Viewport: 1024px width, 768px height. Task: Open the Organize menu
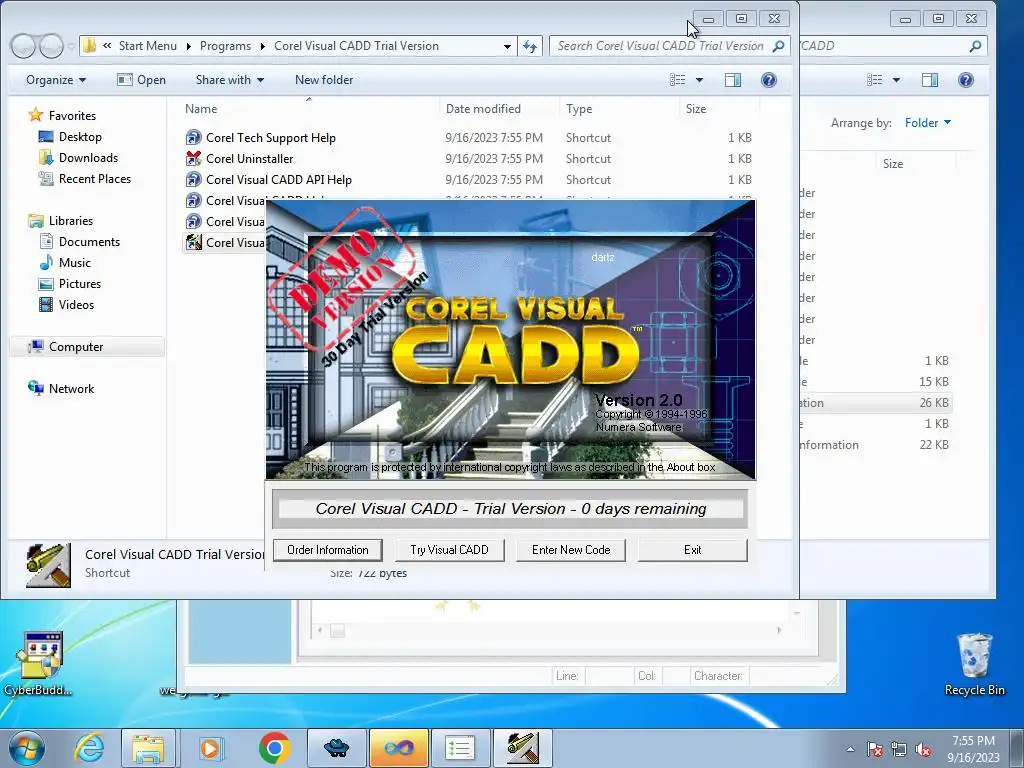point(56,80)
